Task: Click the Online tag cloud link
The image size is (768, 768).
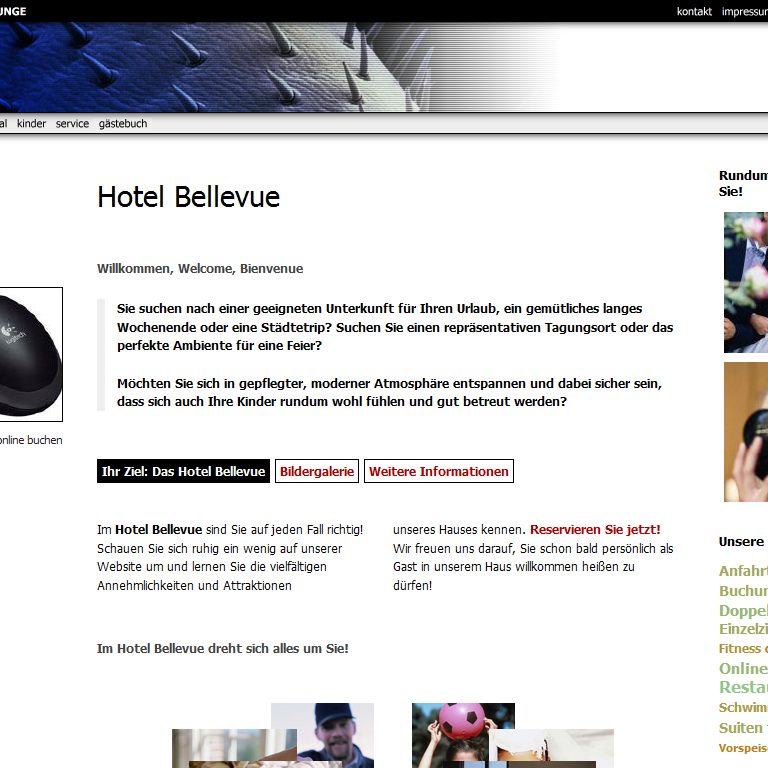Action: 743,669
